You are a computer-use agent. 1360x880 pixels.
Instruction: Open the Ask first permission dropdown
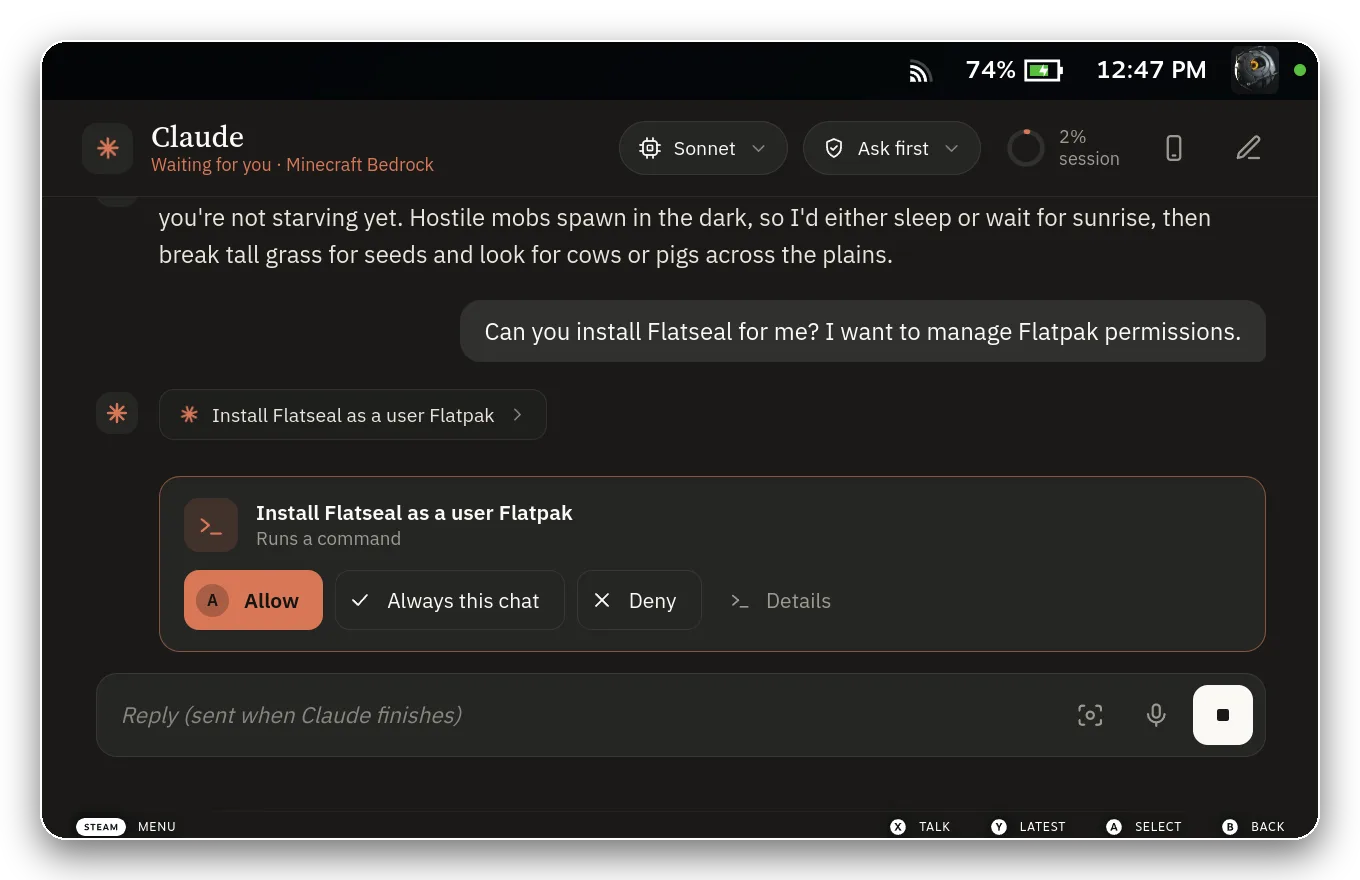(x=891, y=148)
